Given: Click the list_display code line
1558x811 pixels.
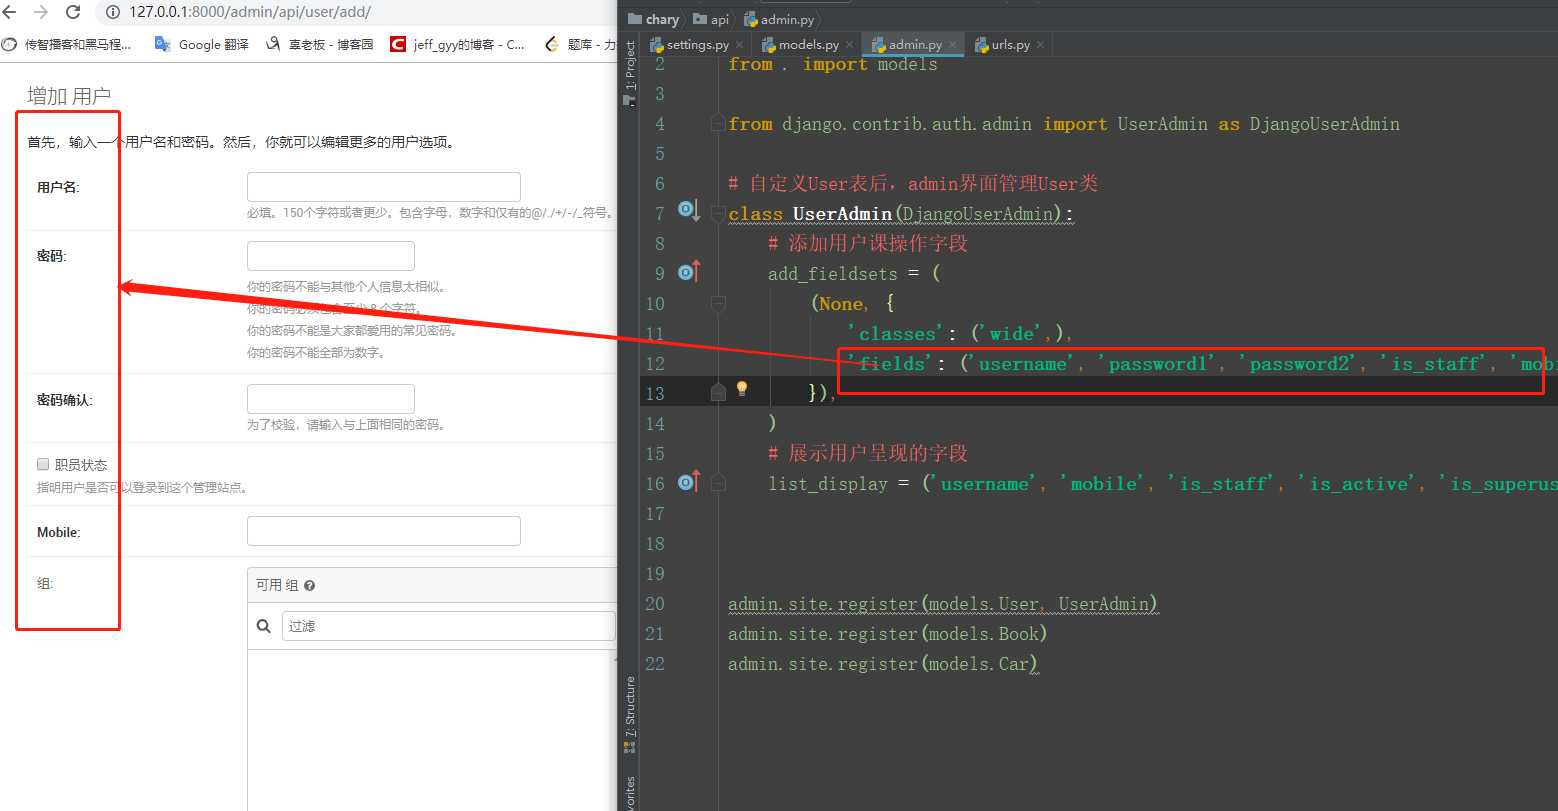Looking at the screenshot, I should point(1162,484).
